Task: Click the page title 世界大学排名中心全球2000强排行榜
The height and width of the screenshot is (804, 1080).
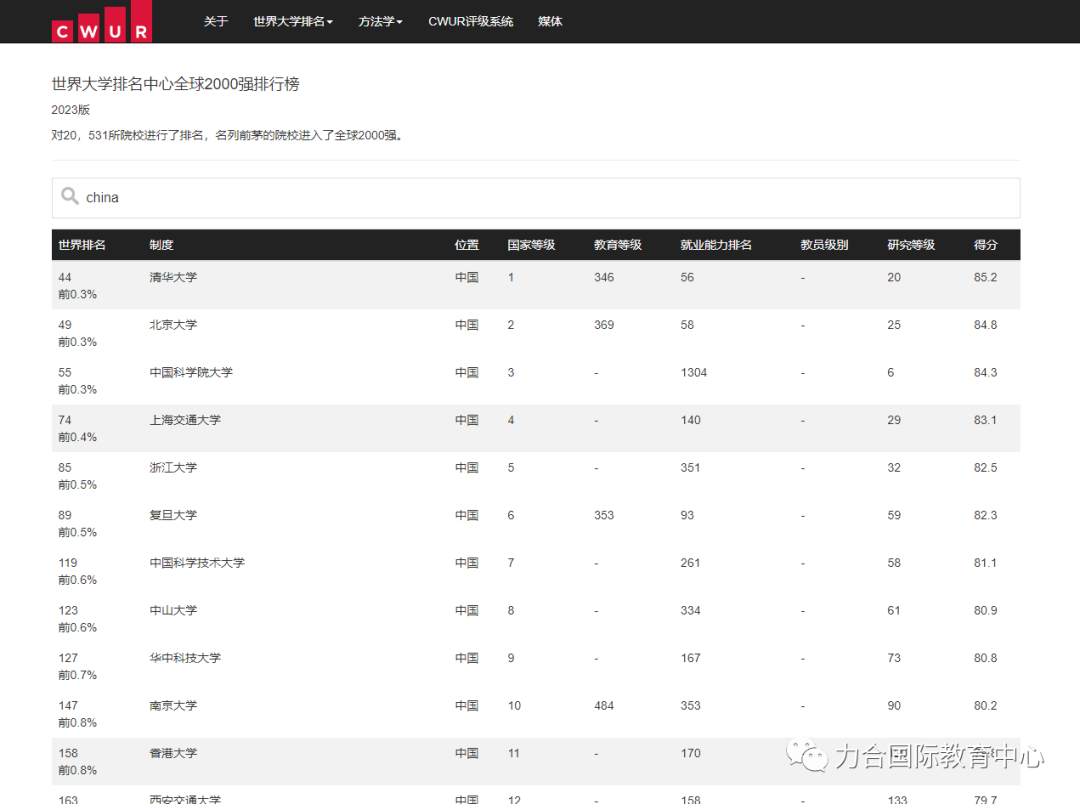Action: 175,84
